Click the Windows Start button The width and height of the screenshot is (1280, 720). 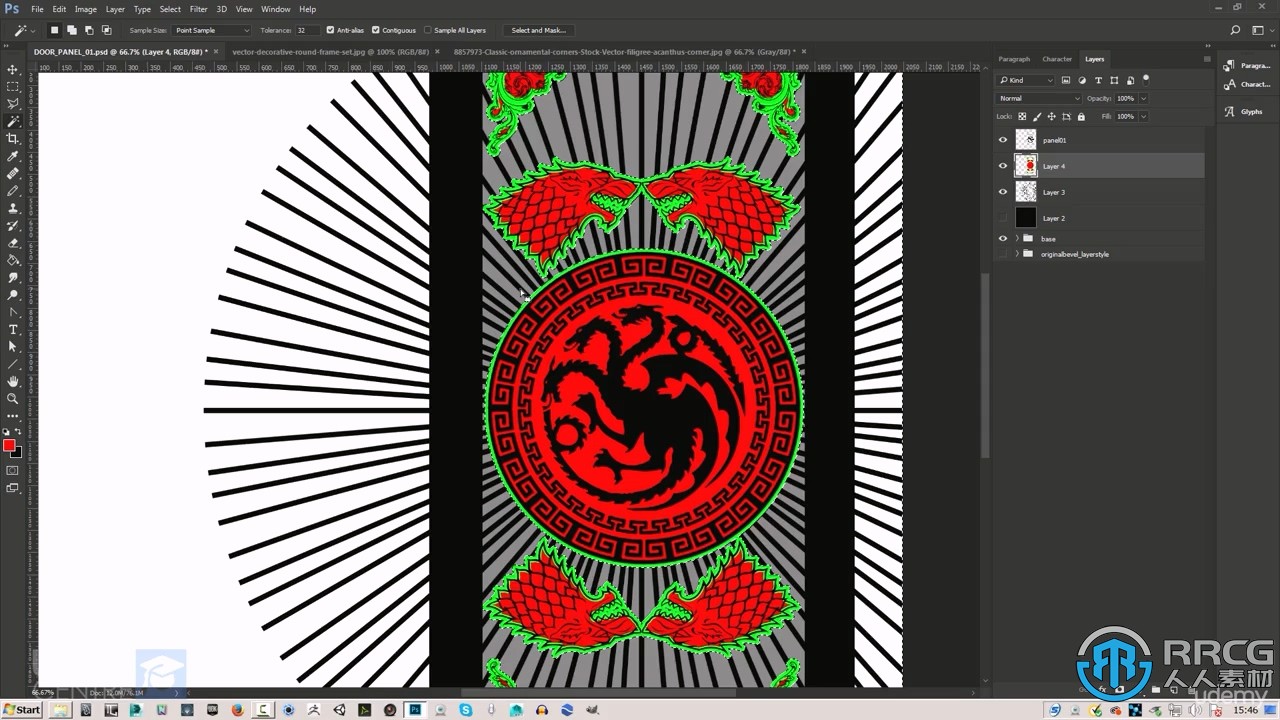pyautogui.click(x=21, y=710)
